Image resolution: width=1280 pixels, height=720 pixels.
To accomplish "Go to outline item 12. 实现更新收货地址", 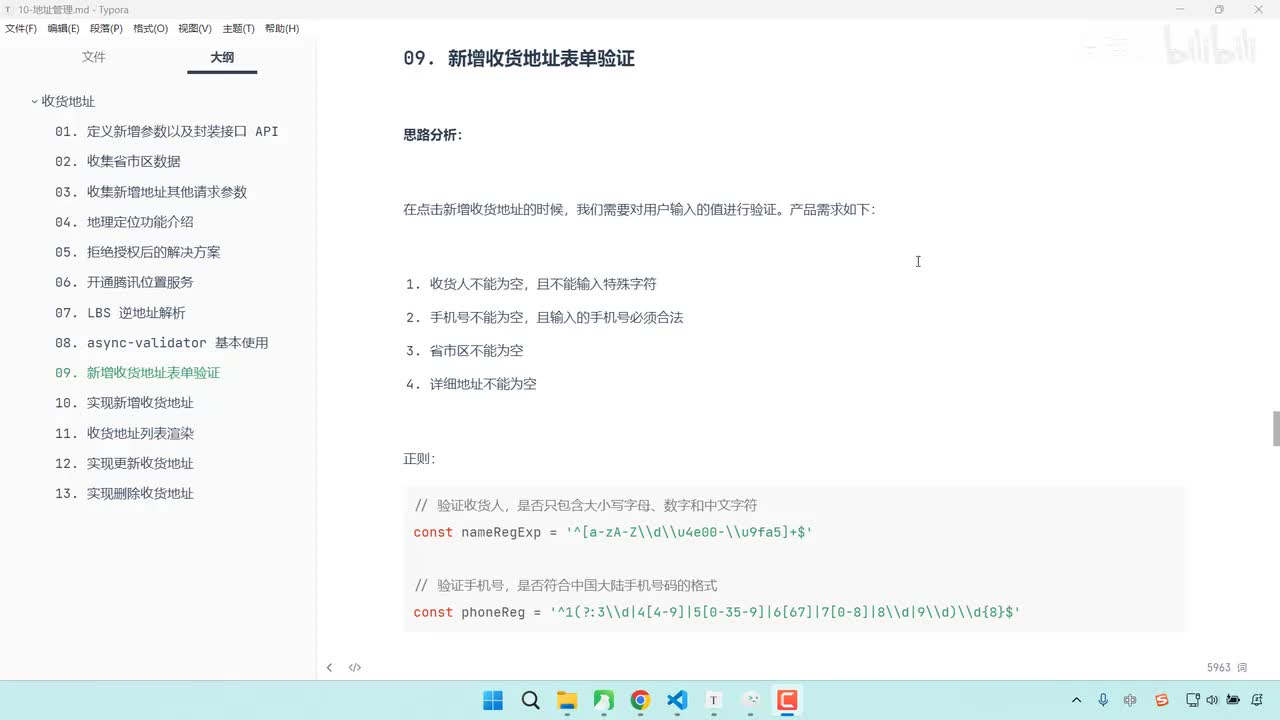I will [125, 463].
